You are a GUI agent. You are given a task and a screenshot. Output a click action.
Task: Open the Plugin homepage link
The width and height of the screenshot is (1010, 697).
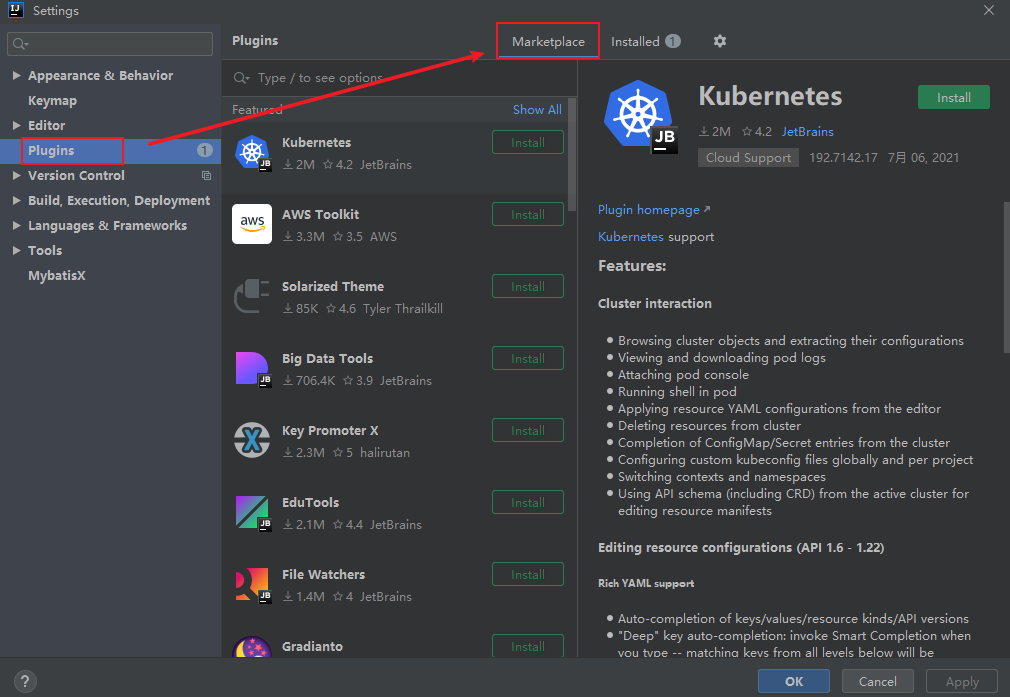(654, 209)
